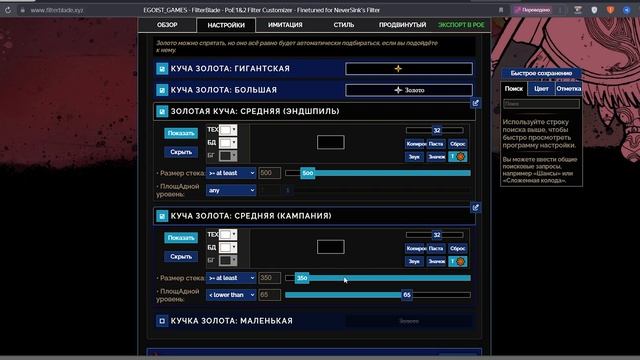The height and width of the screenshot is (360, 640).
Task: Open БГ background color picker in Эндшпиль
Action: 228,156
